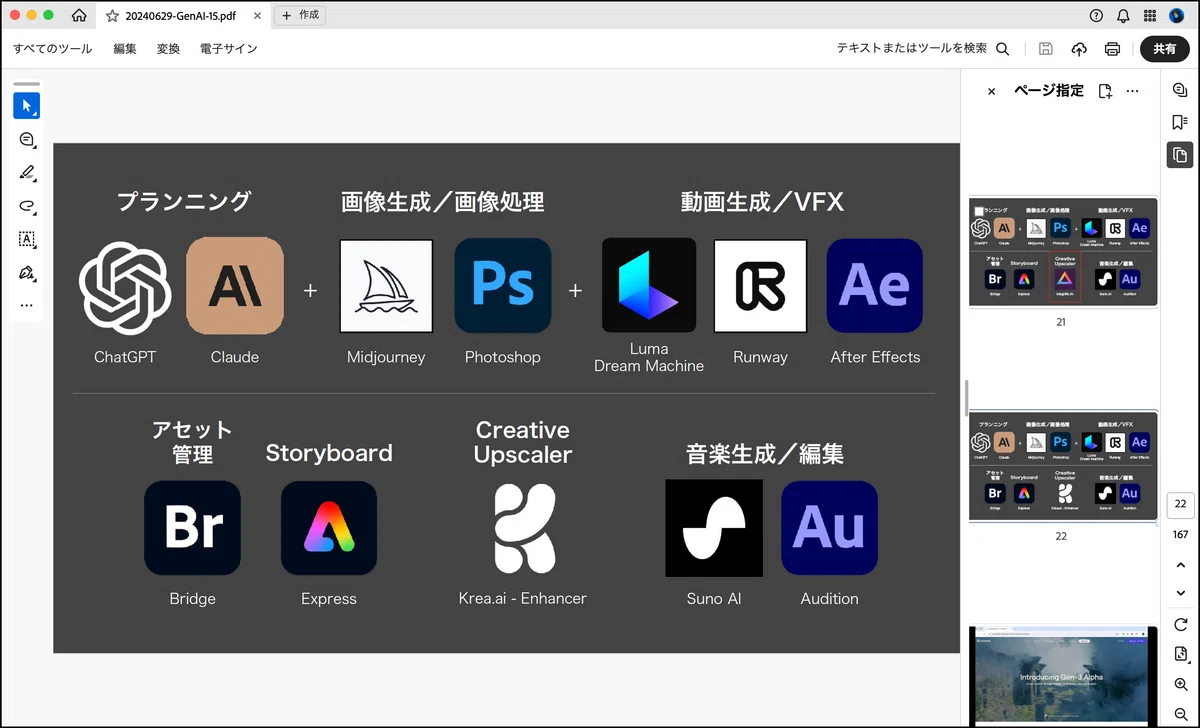Tick checkbox on page 21 thumbnail
The width and height of the screenshot is (1200, 728).
click(x=980, y=211)
